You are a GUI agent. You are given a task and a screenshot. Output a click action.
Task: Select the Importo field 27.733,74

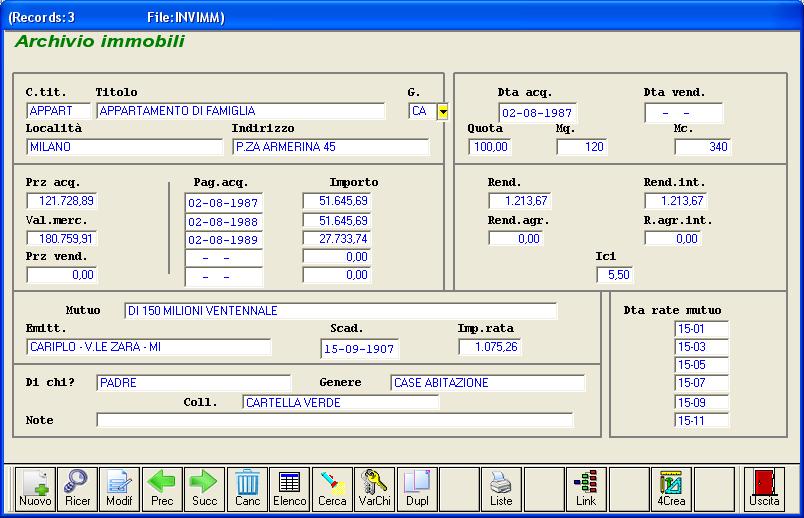coord(336,238)
